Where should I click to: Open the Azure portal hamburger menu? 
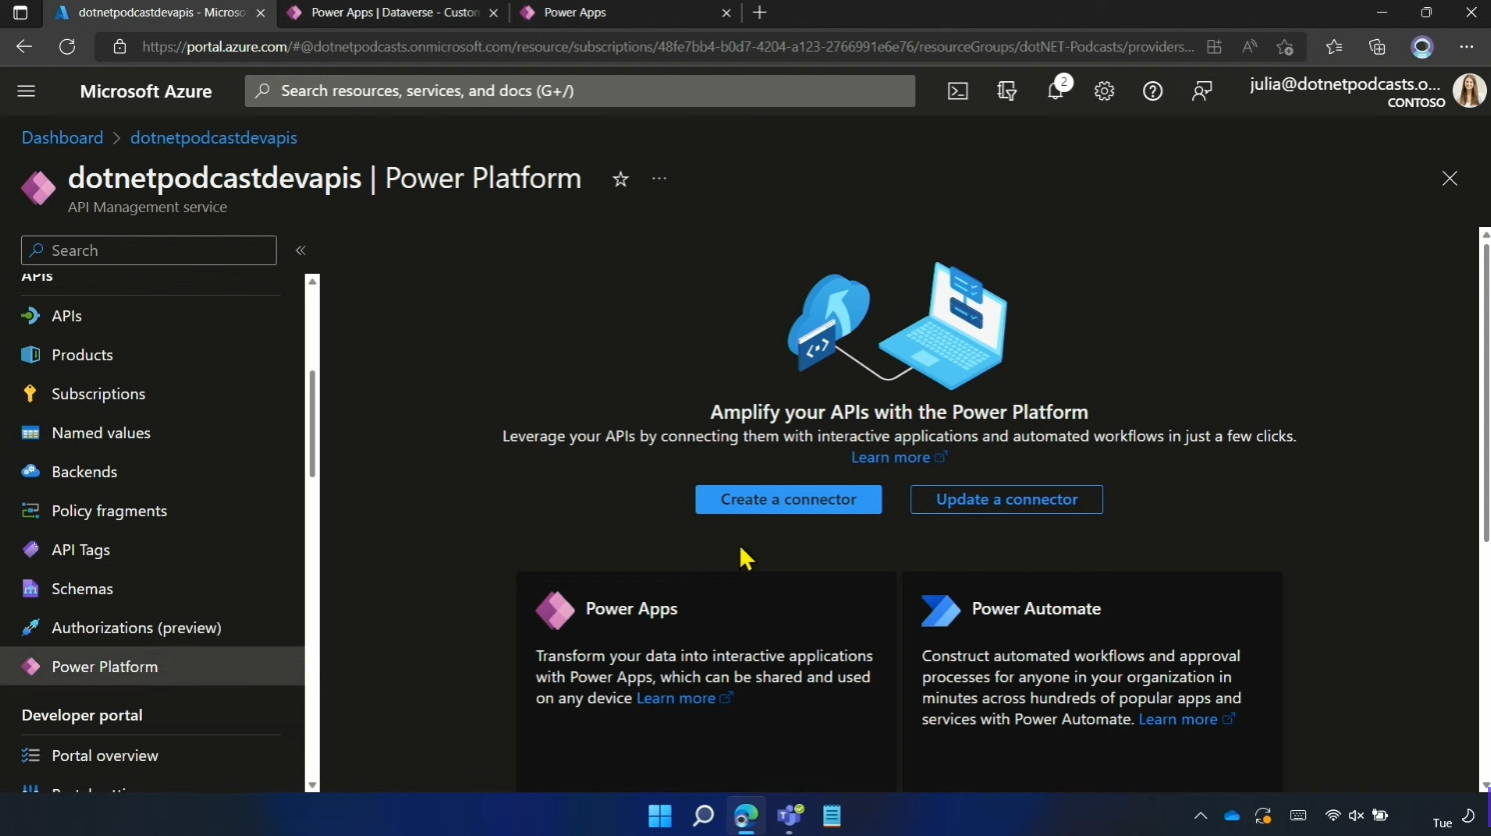click(26, 91)
